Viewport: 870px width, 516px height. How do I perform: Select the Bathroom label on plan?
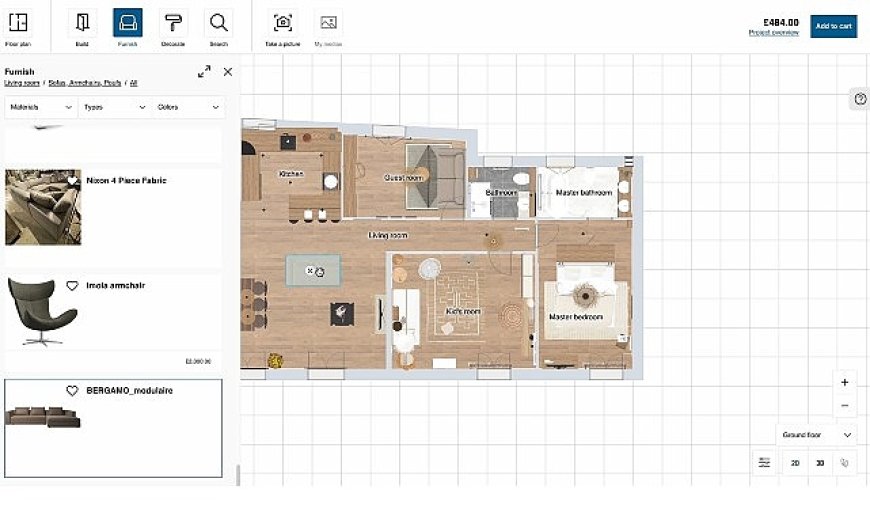502,193
